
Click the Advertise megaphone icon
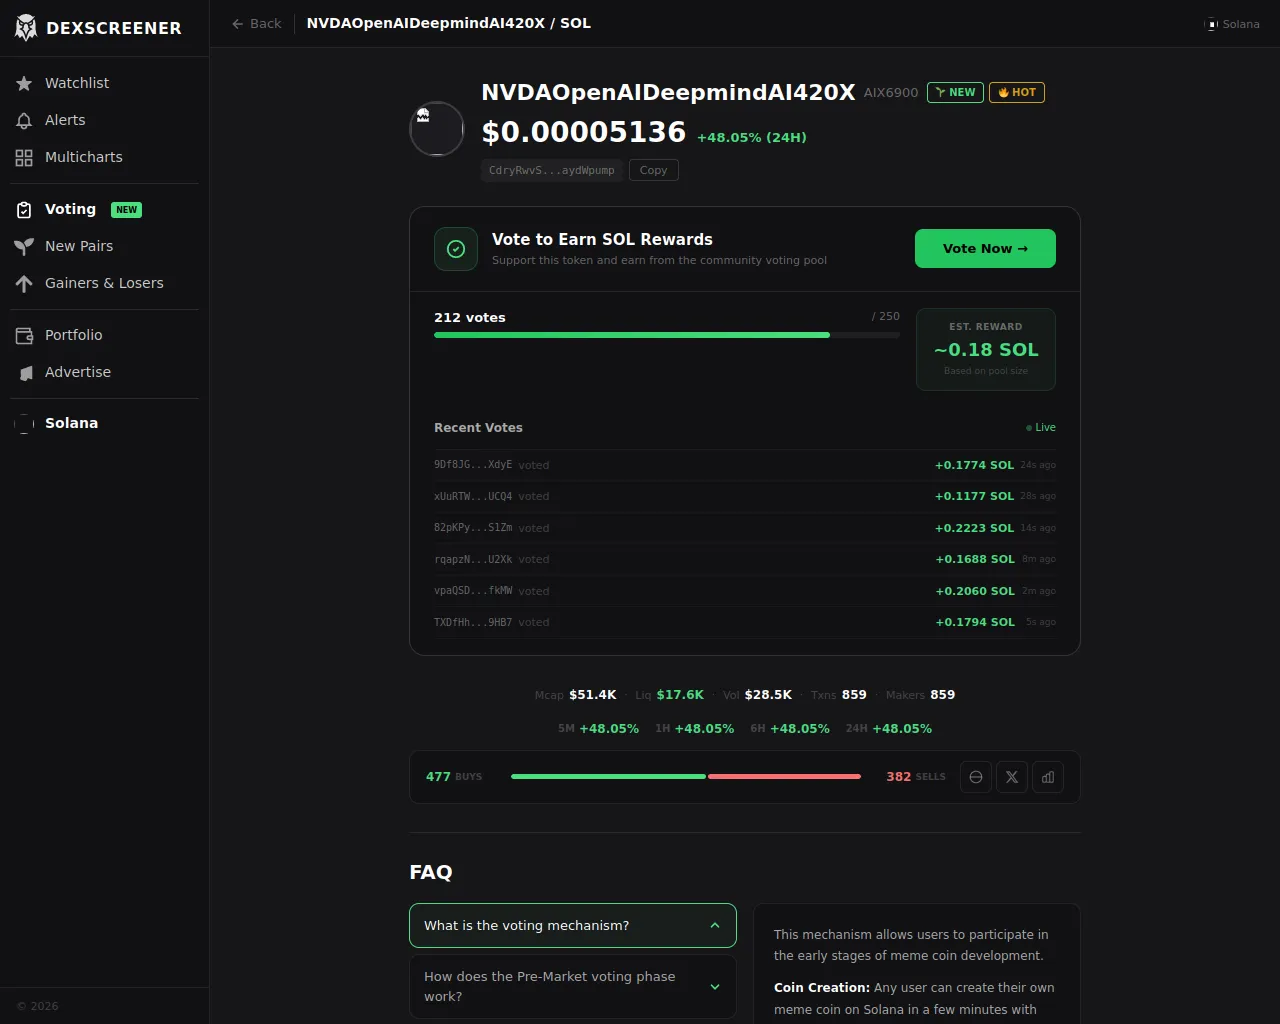pos(24,372)
